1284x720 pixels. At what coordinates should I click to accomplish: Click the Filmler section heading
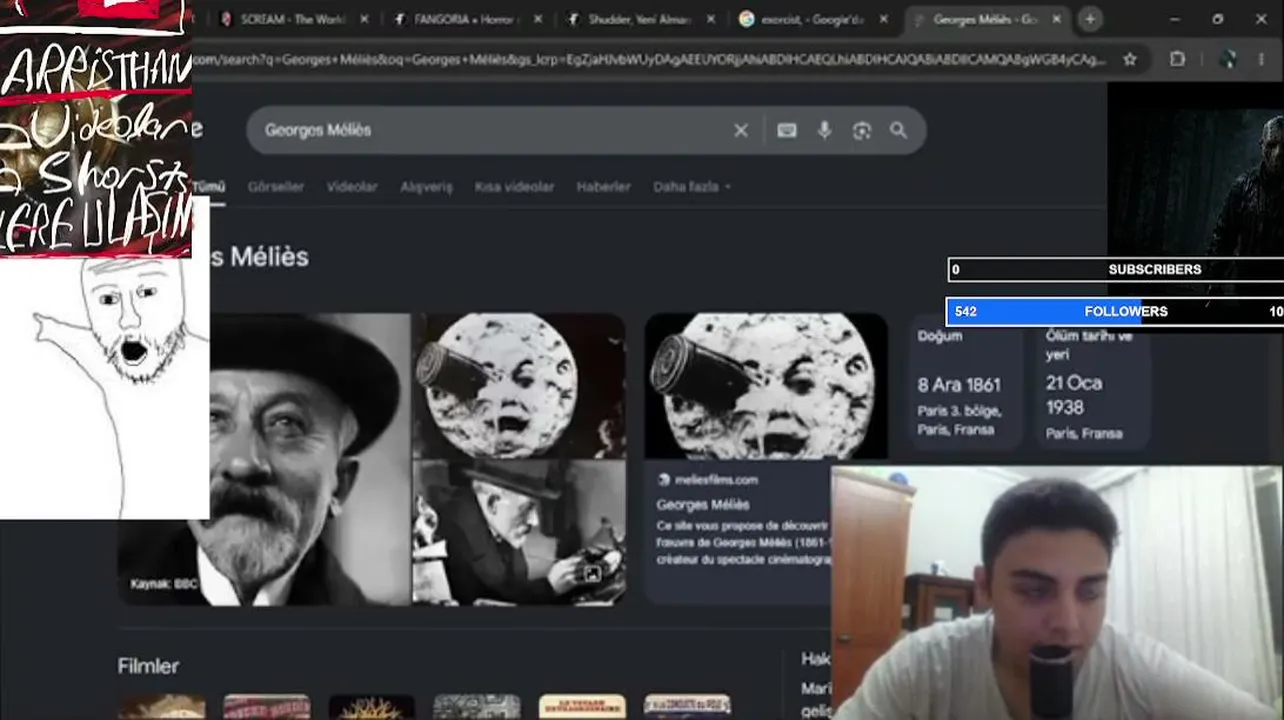tap(148, 666)
